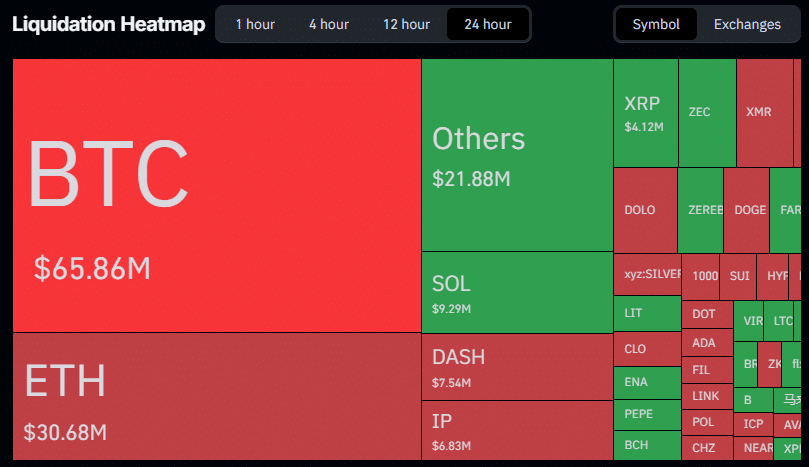The height and width of the screenshot is (467, 809).
Task: Select the IP $6.83M tile
Action: point(516,429)
